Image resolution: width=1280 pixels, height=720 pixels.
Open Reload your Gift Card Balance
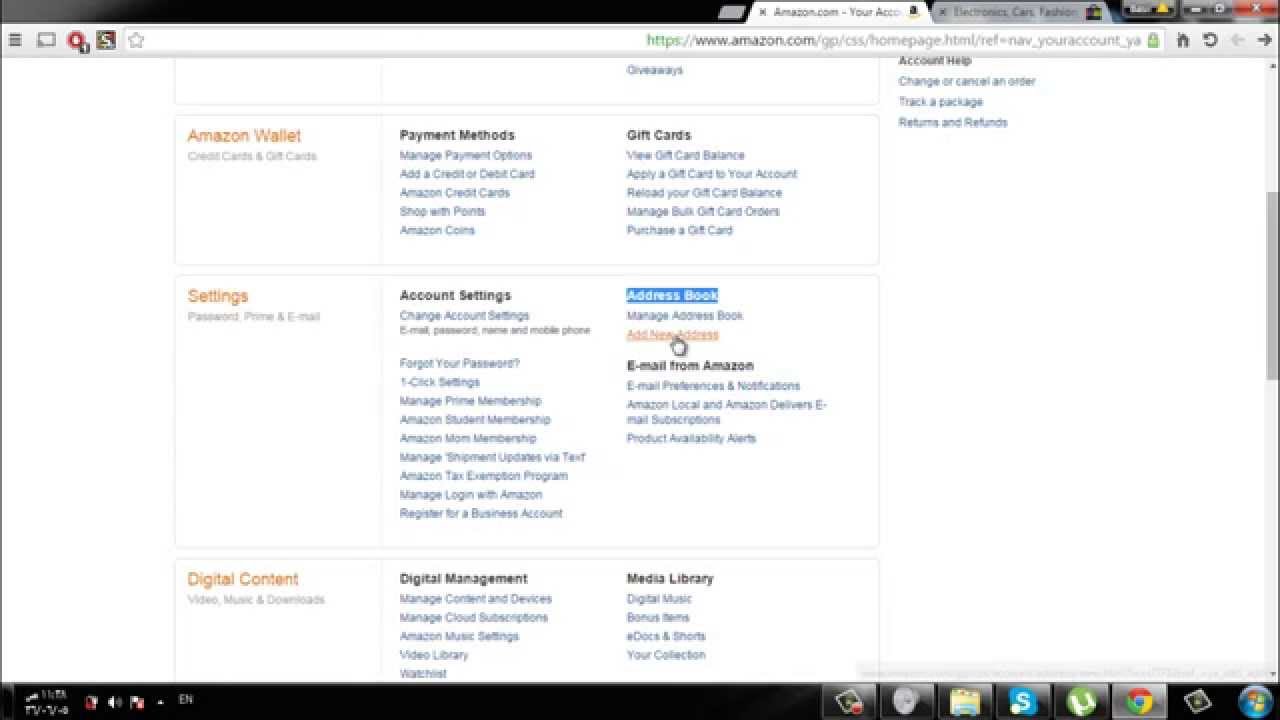tap(704, 193)
